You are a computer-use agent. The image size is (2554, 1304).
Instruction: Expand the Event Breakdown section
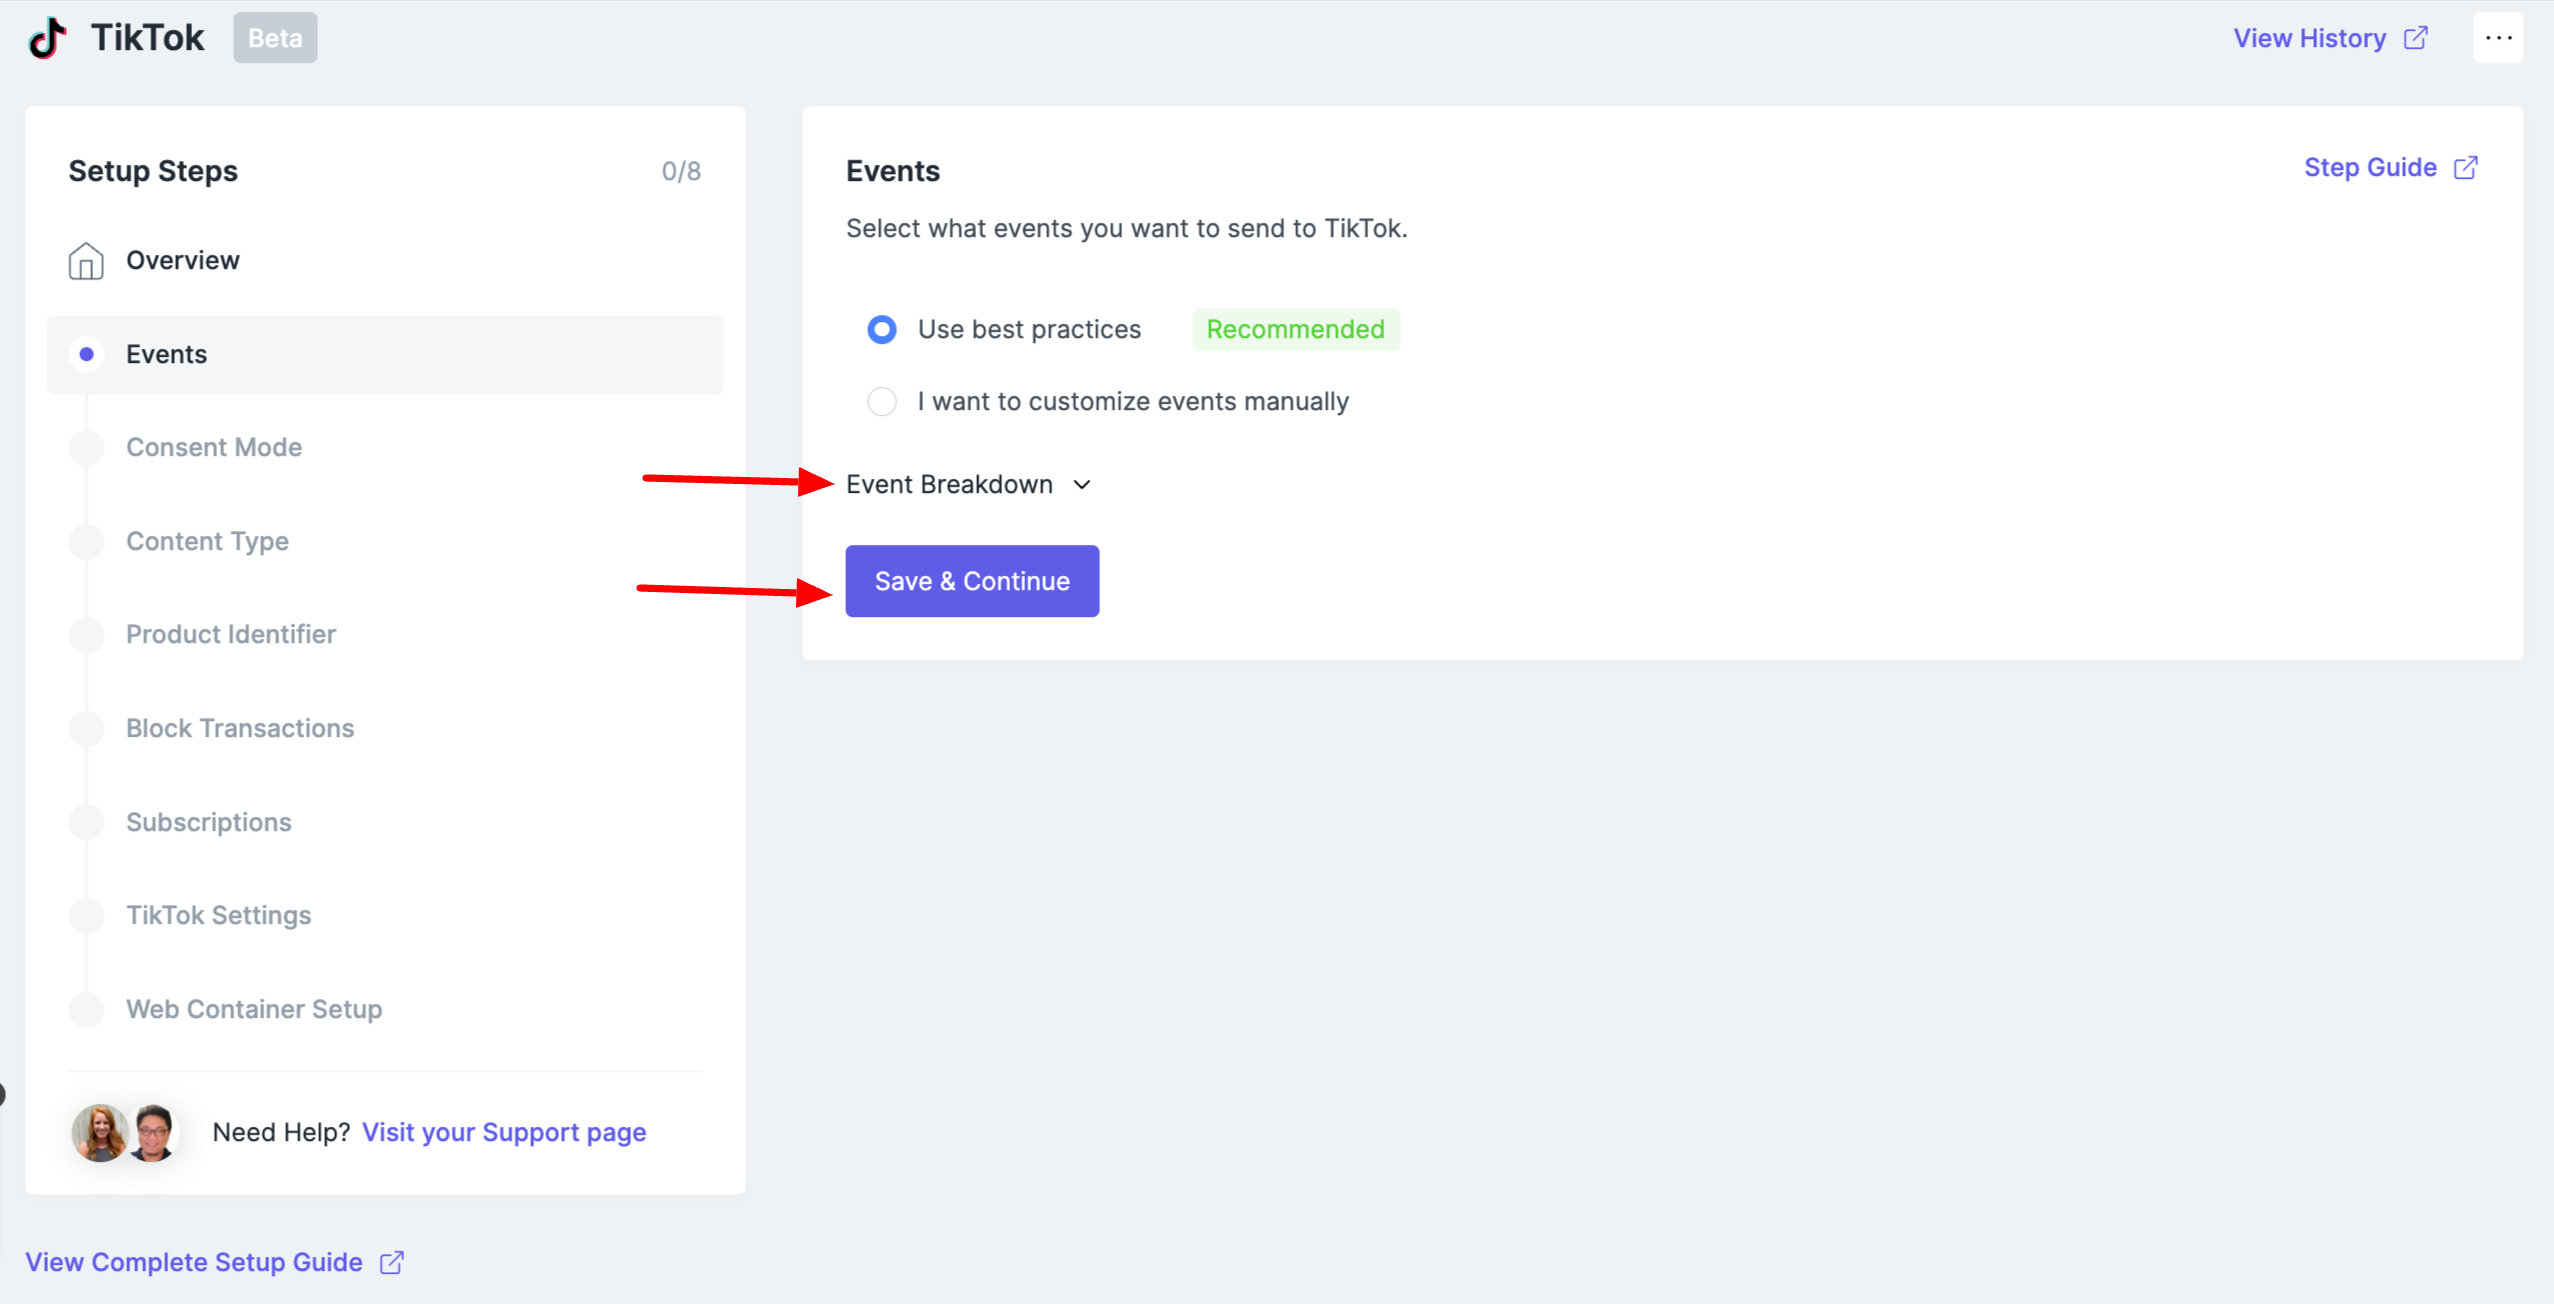(x=949, y=484)
